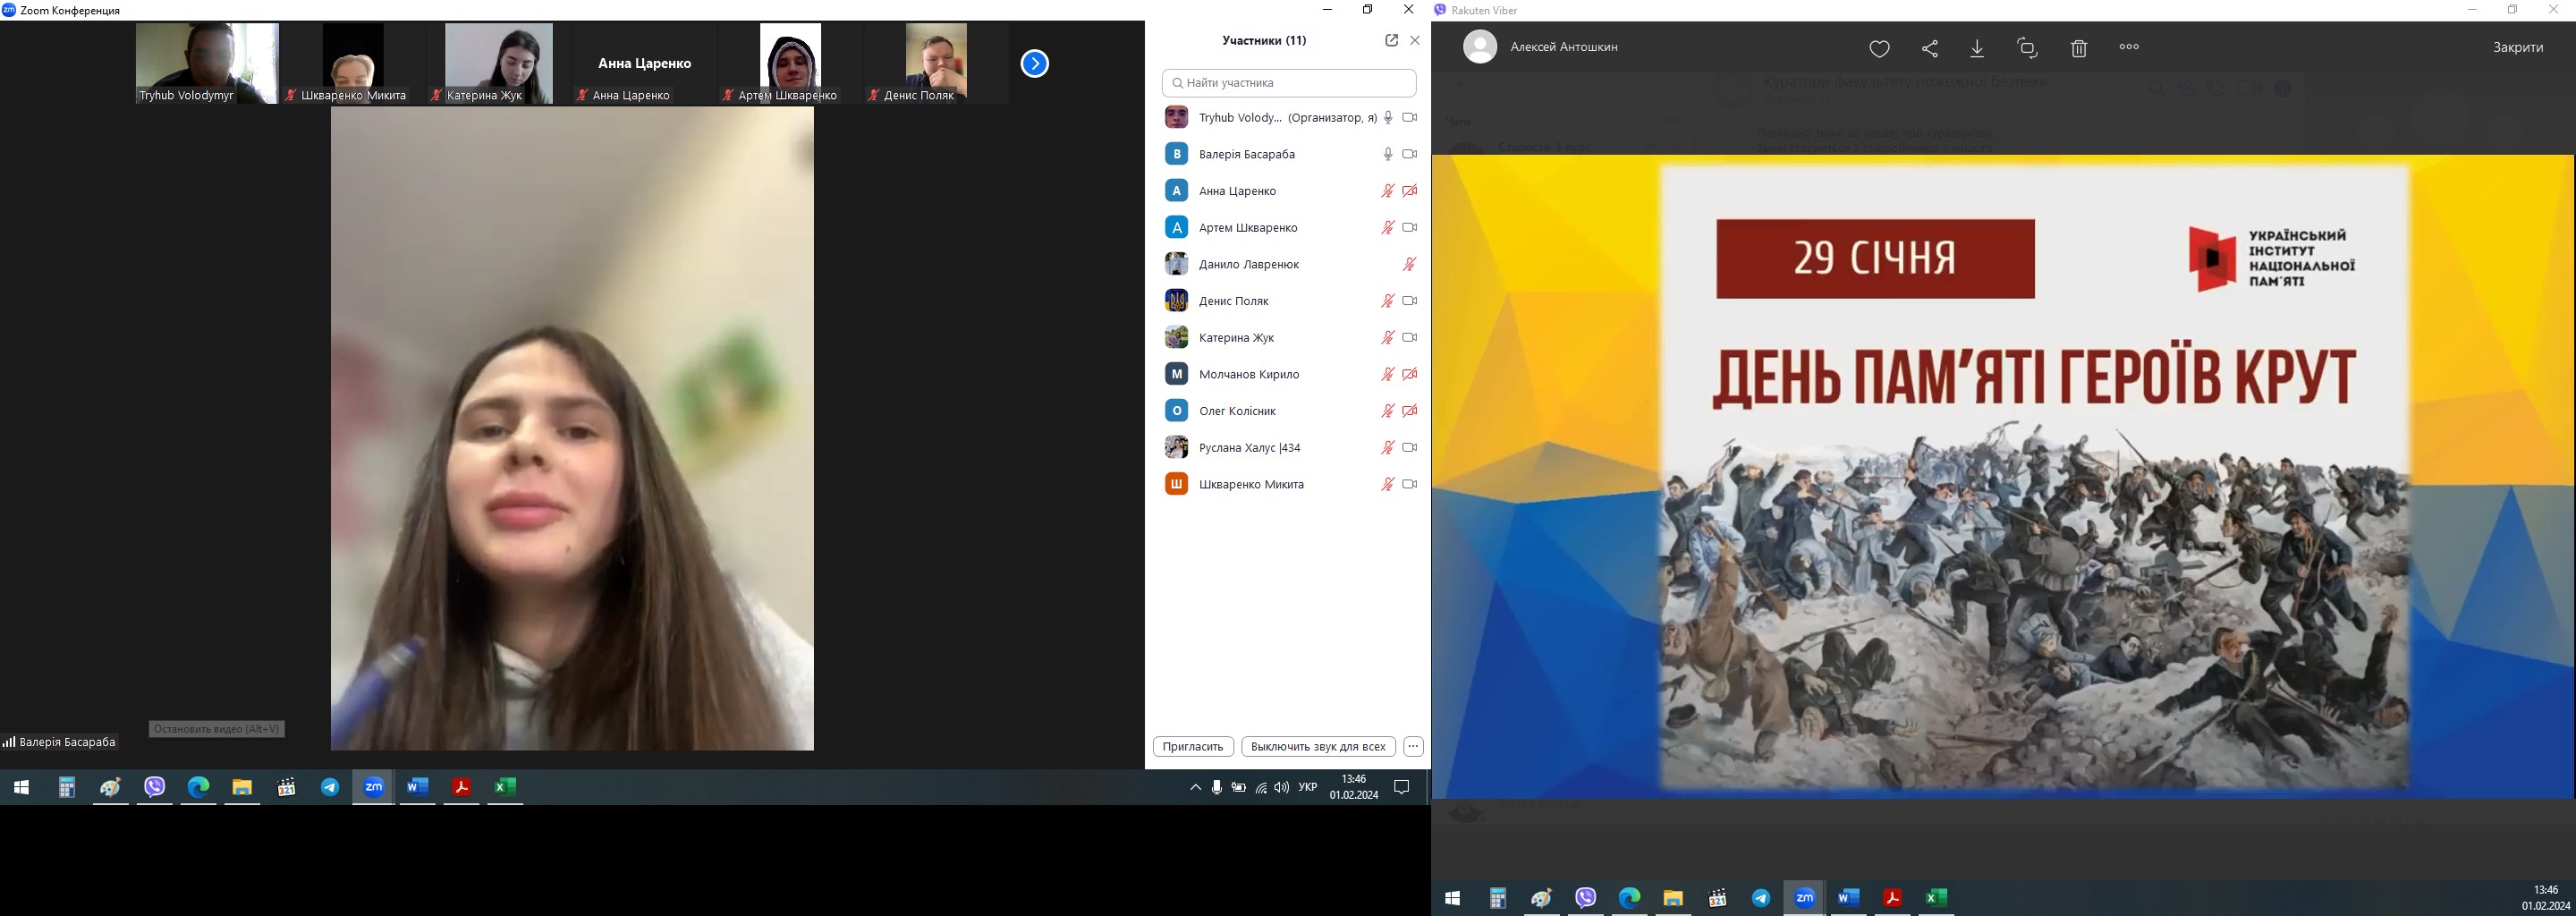Click Закрити to close the image viewer
The width and height of the screenshot is (2576, 916).
(2517, 47)
